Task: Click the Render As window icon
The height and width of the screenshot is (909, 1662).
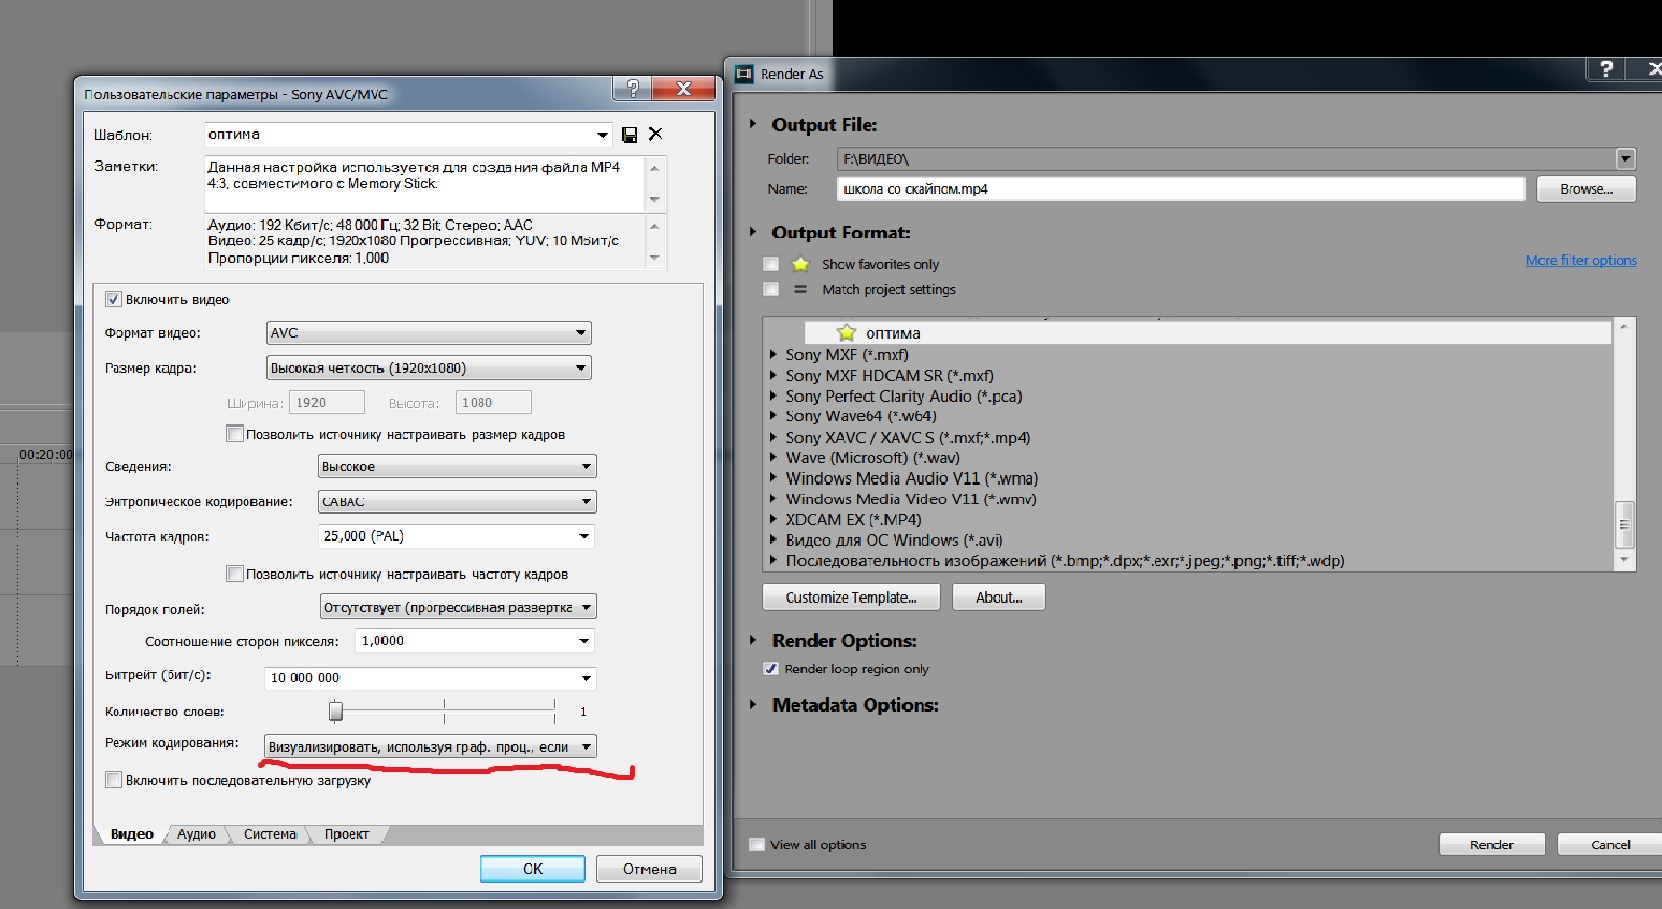Action: click(x=744, y=74)
